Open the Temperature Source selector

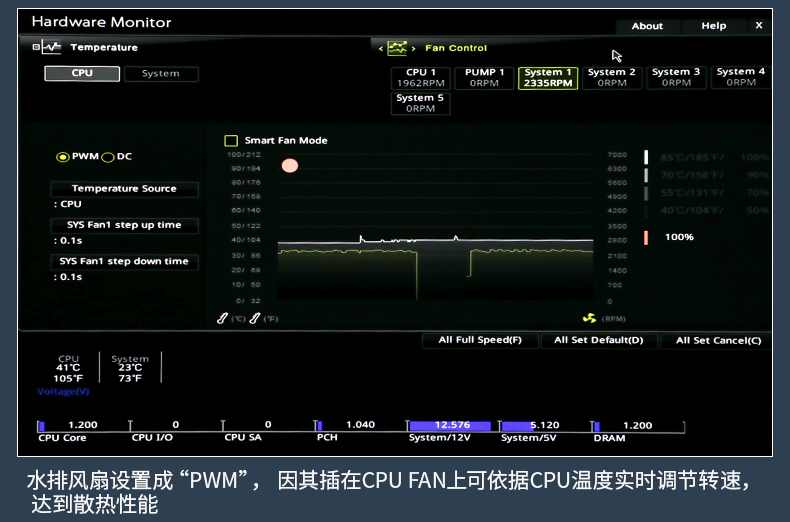coord(124,189)
